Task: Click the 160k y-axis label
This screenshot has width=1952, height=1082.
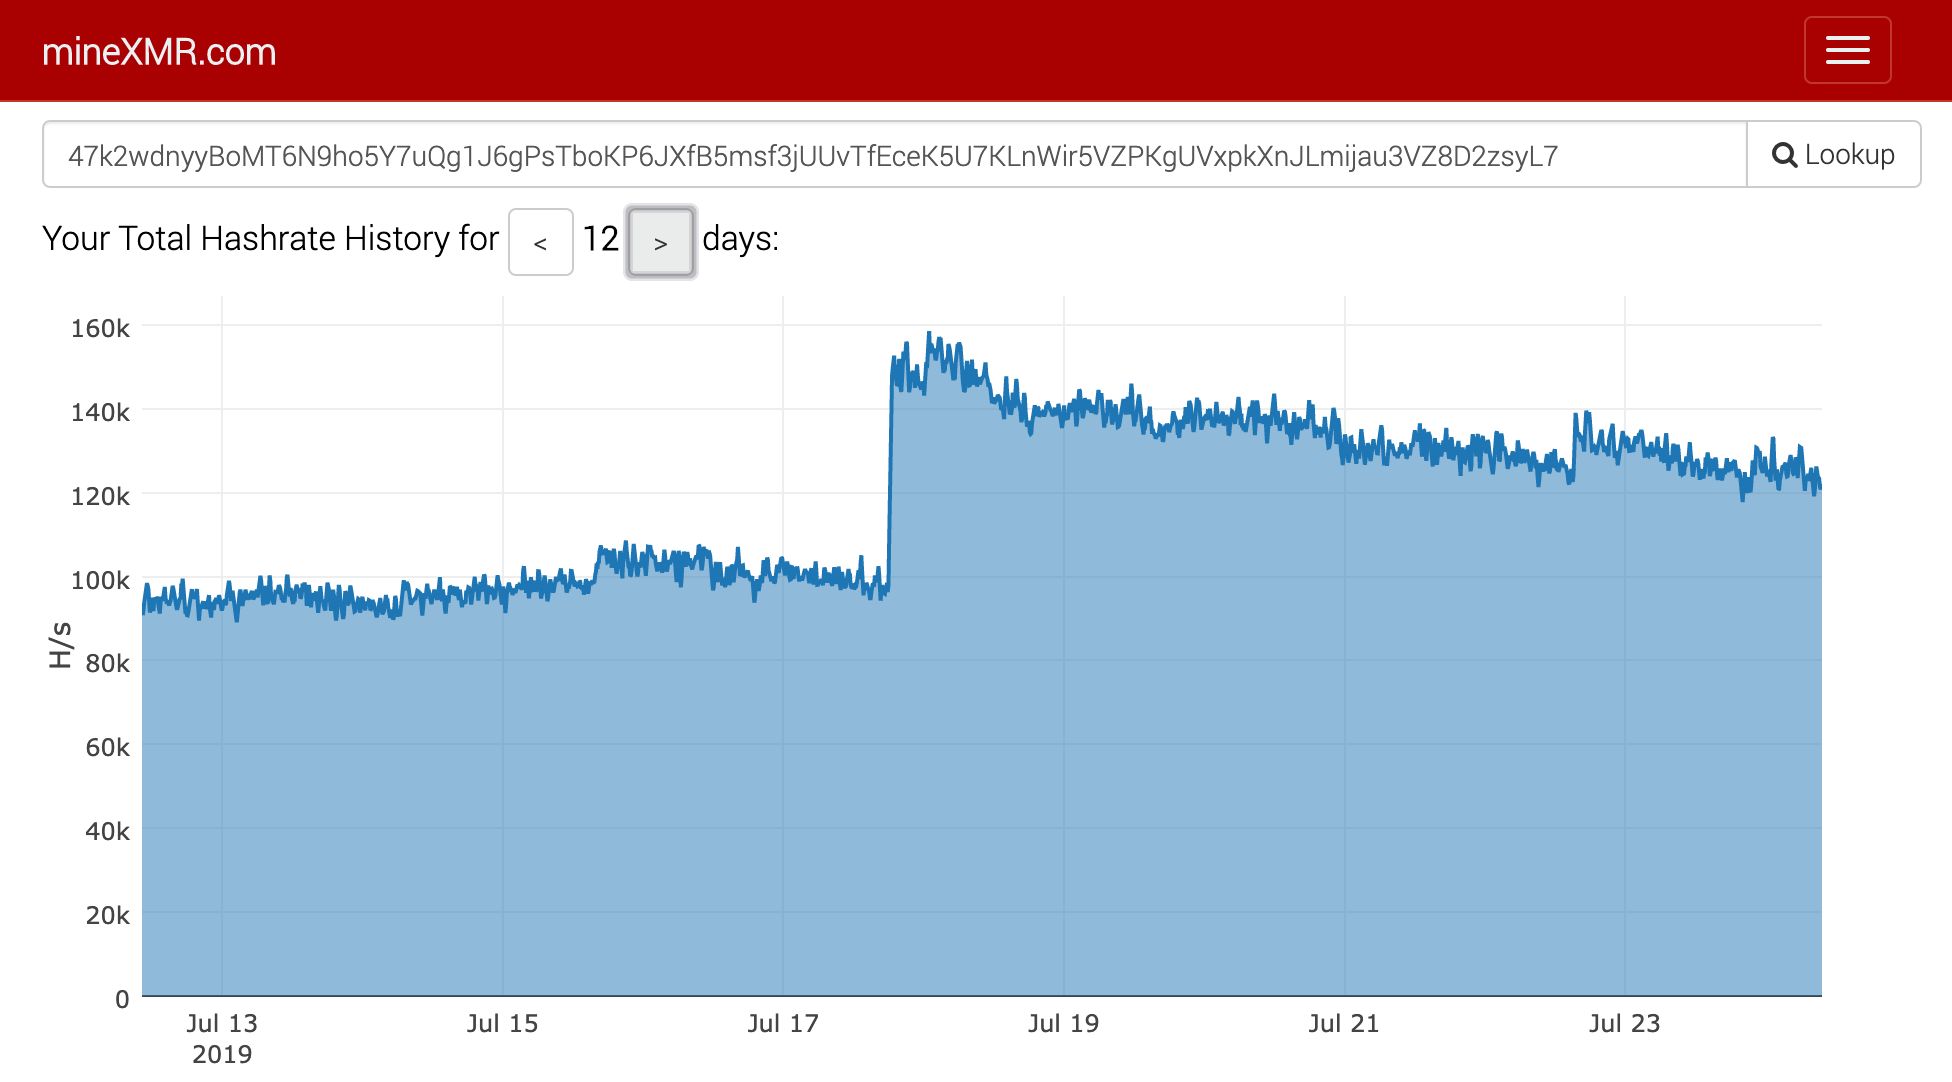Action: pyautogui.click(x=100, y=328)
